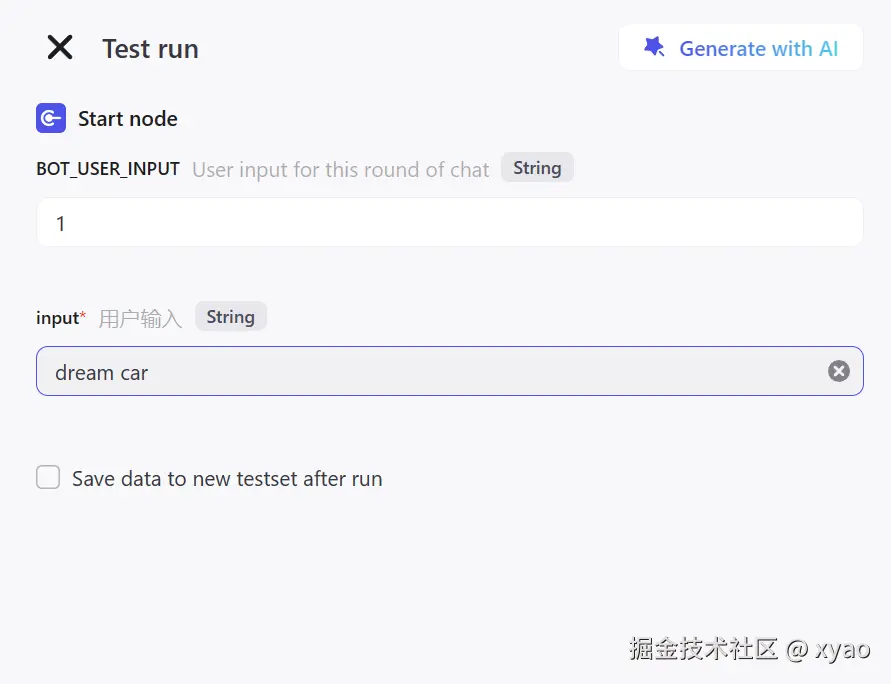
Task: Select the BOT_USER_INPUT value field
Action: click(x=449, y=222)
